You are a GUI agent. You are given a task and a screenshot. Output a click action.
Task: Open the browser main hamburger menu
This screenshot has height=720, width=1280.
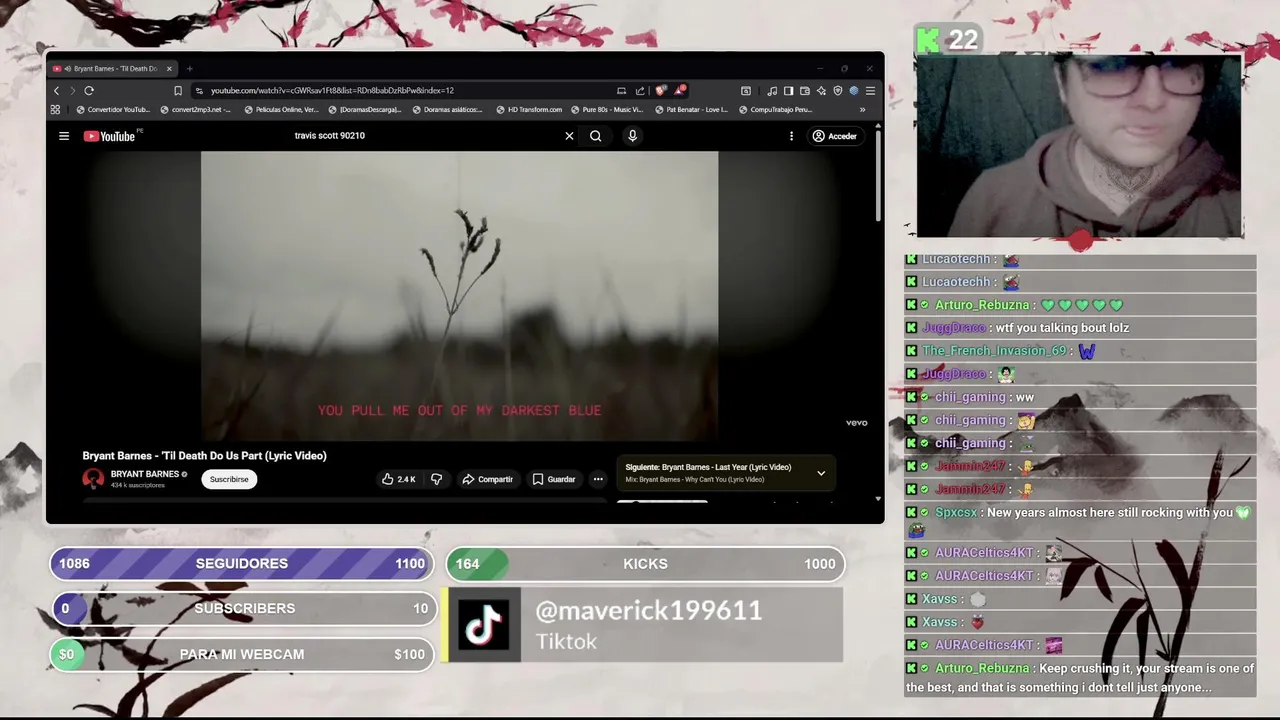tap(870, 91)
